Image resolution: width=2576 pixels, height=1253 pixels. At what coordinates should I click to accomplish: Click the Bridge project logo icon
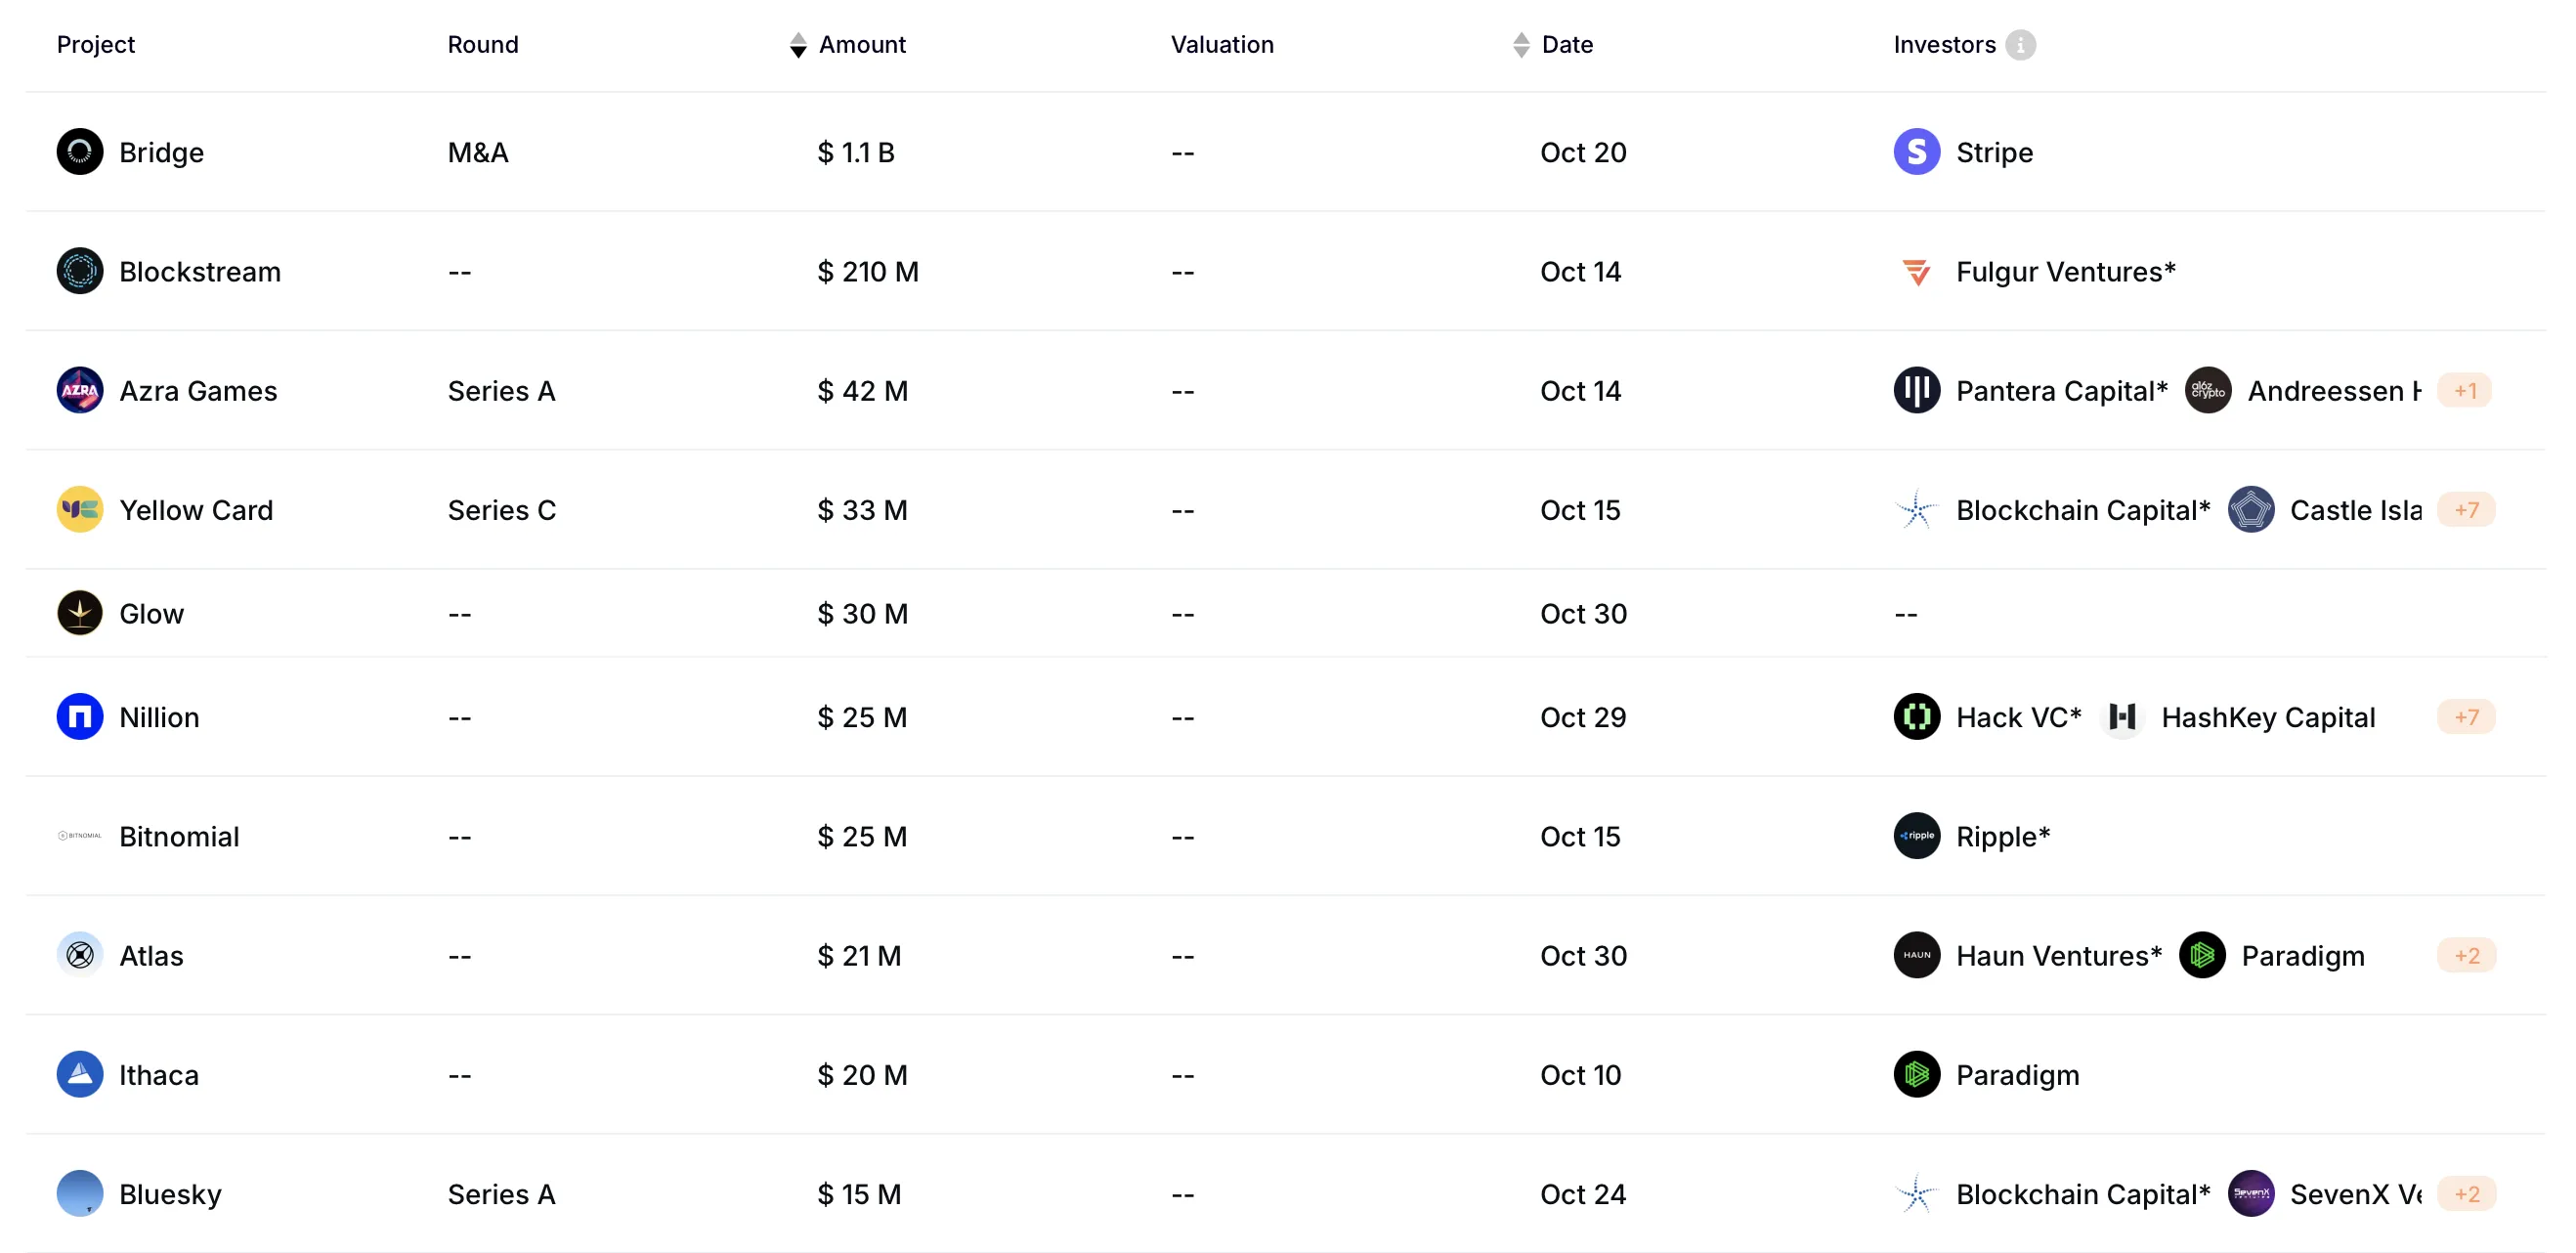[x=80, y=152]
